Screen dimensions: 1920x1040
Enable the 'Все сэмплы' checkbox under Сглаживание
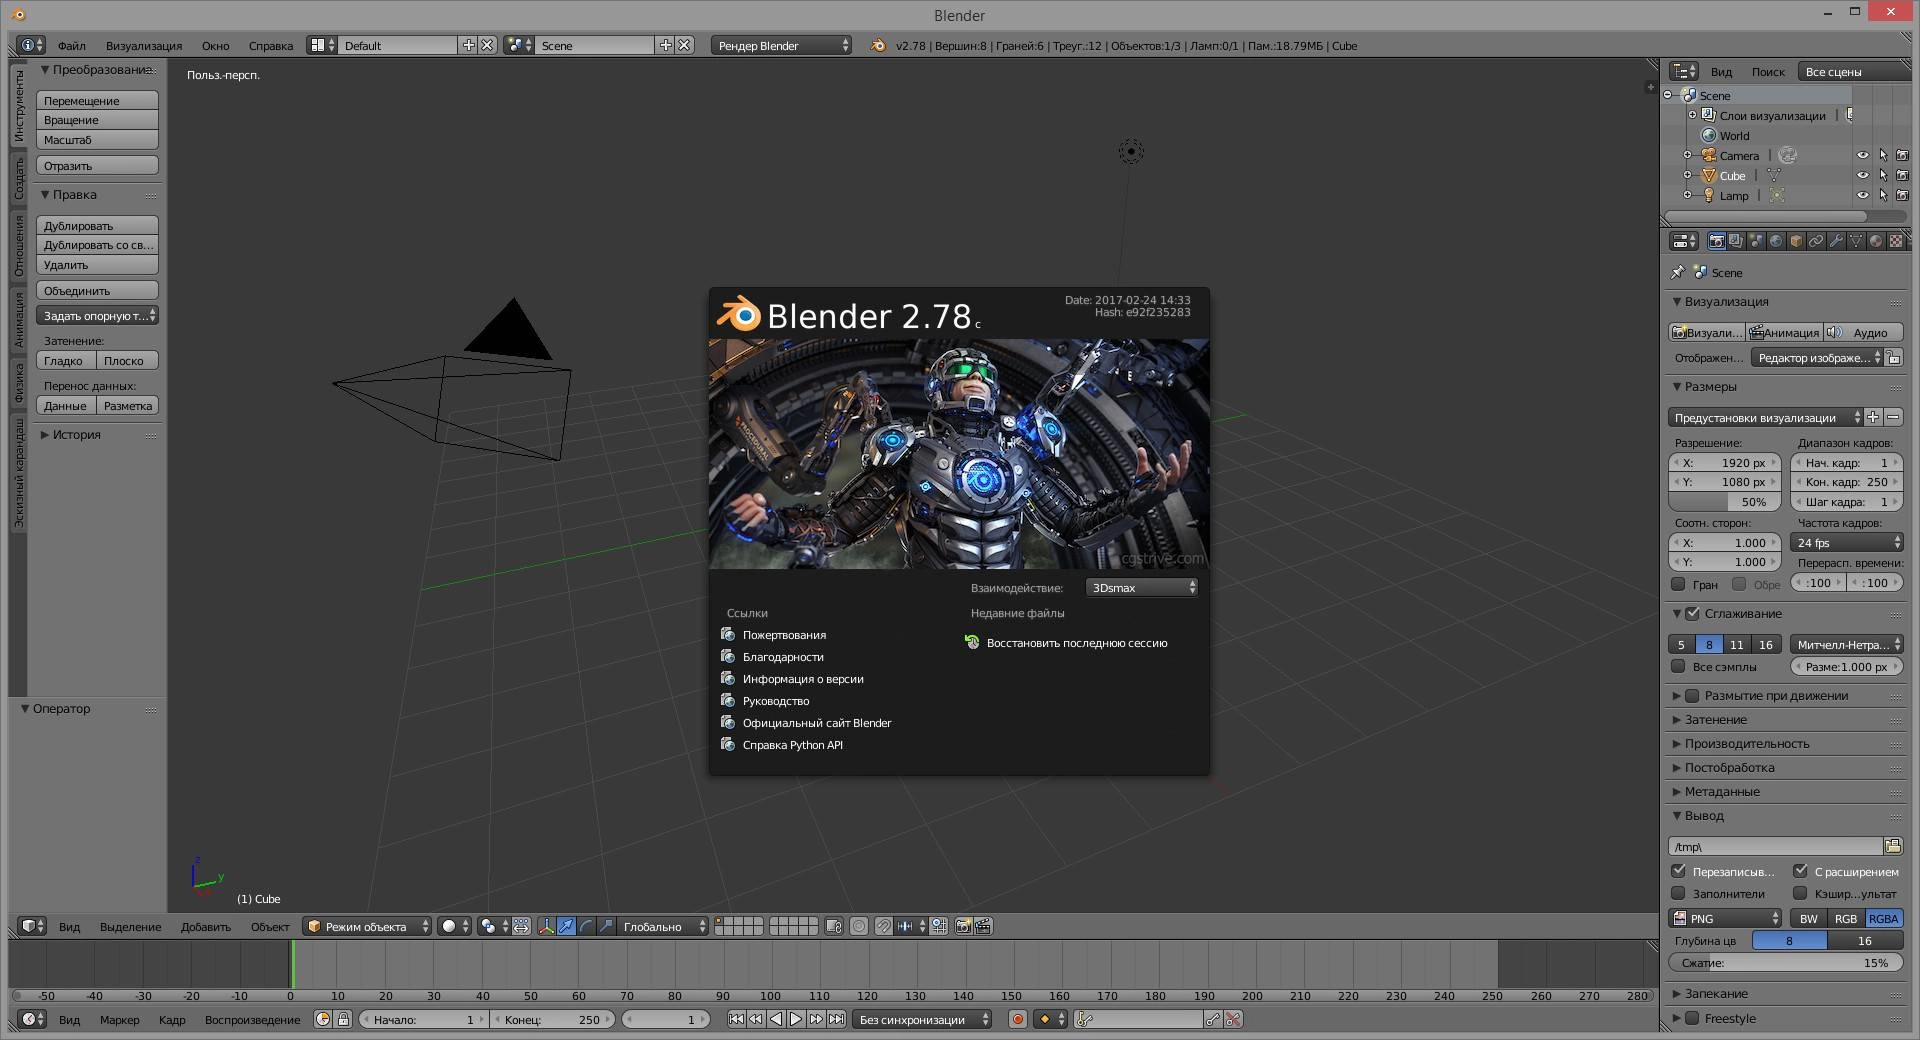1680,667
